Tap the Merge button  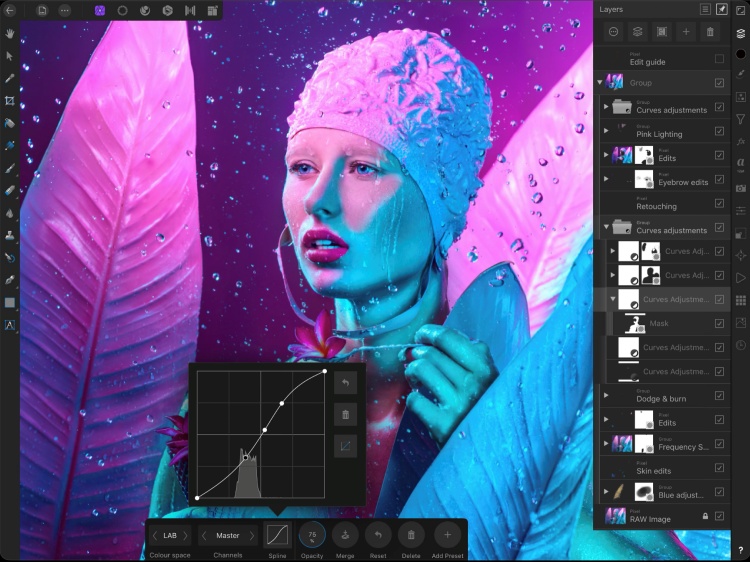(345, 535)
